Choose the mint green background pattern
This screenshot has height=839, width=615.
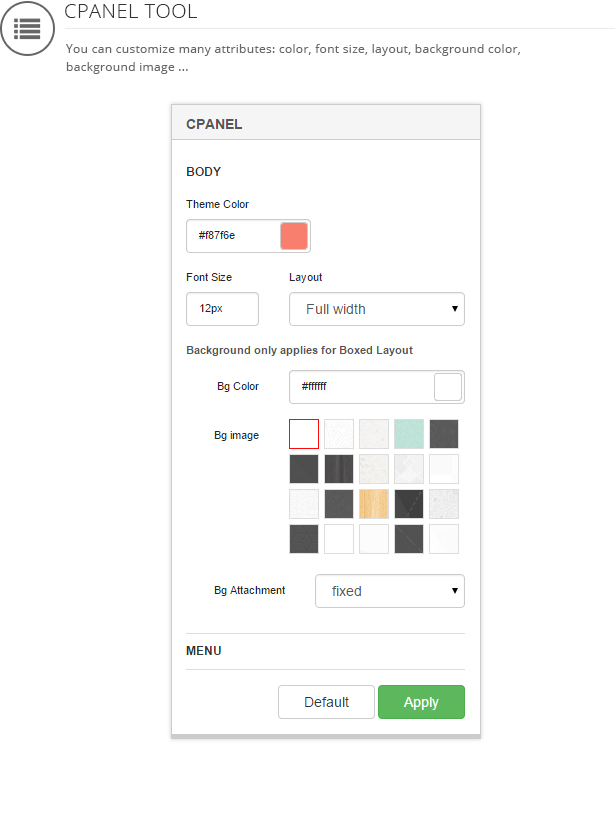pyautogui.click(x=409, y=434)
